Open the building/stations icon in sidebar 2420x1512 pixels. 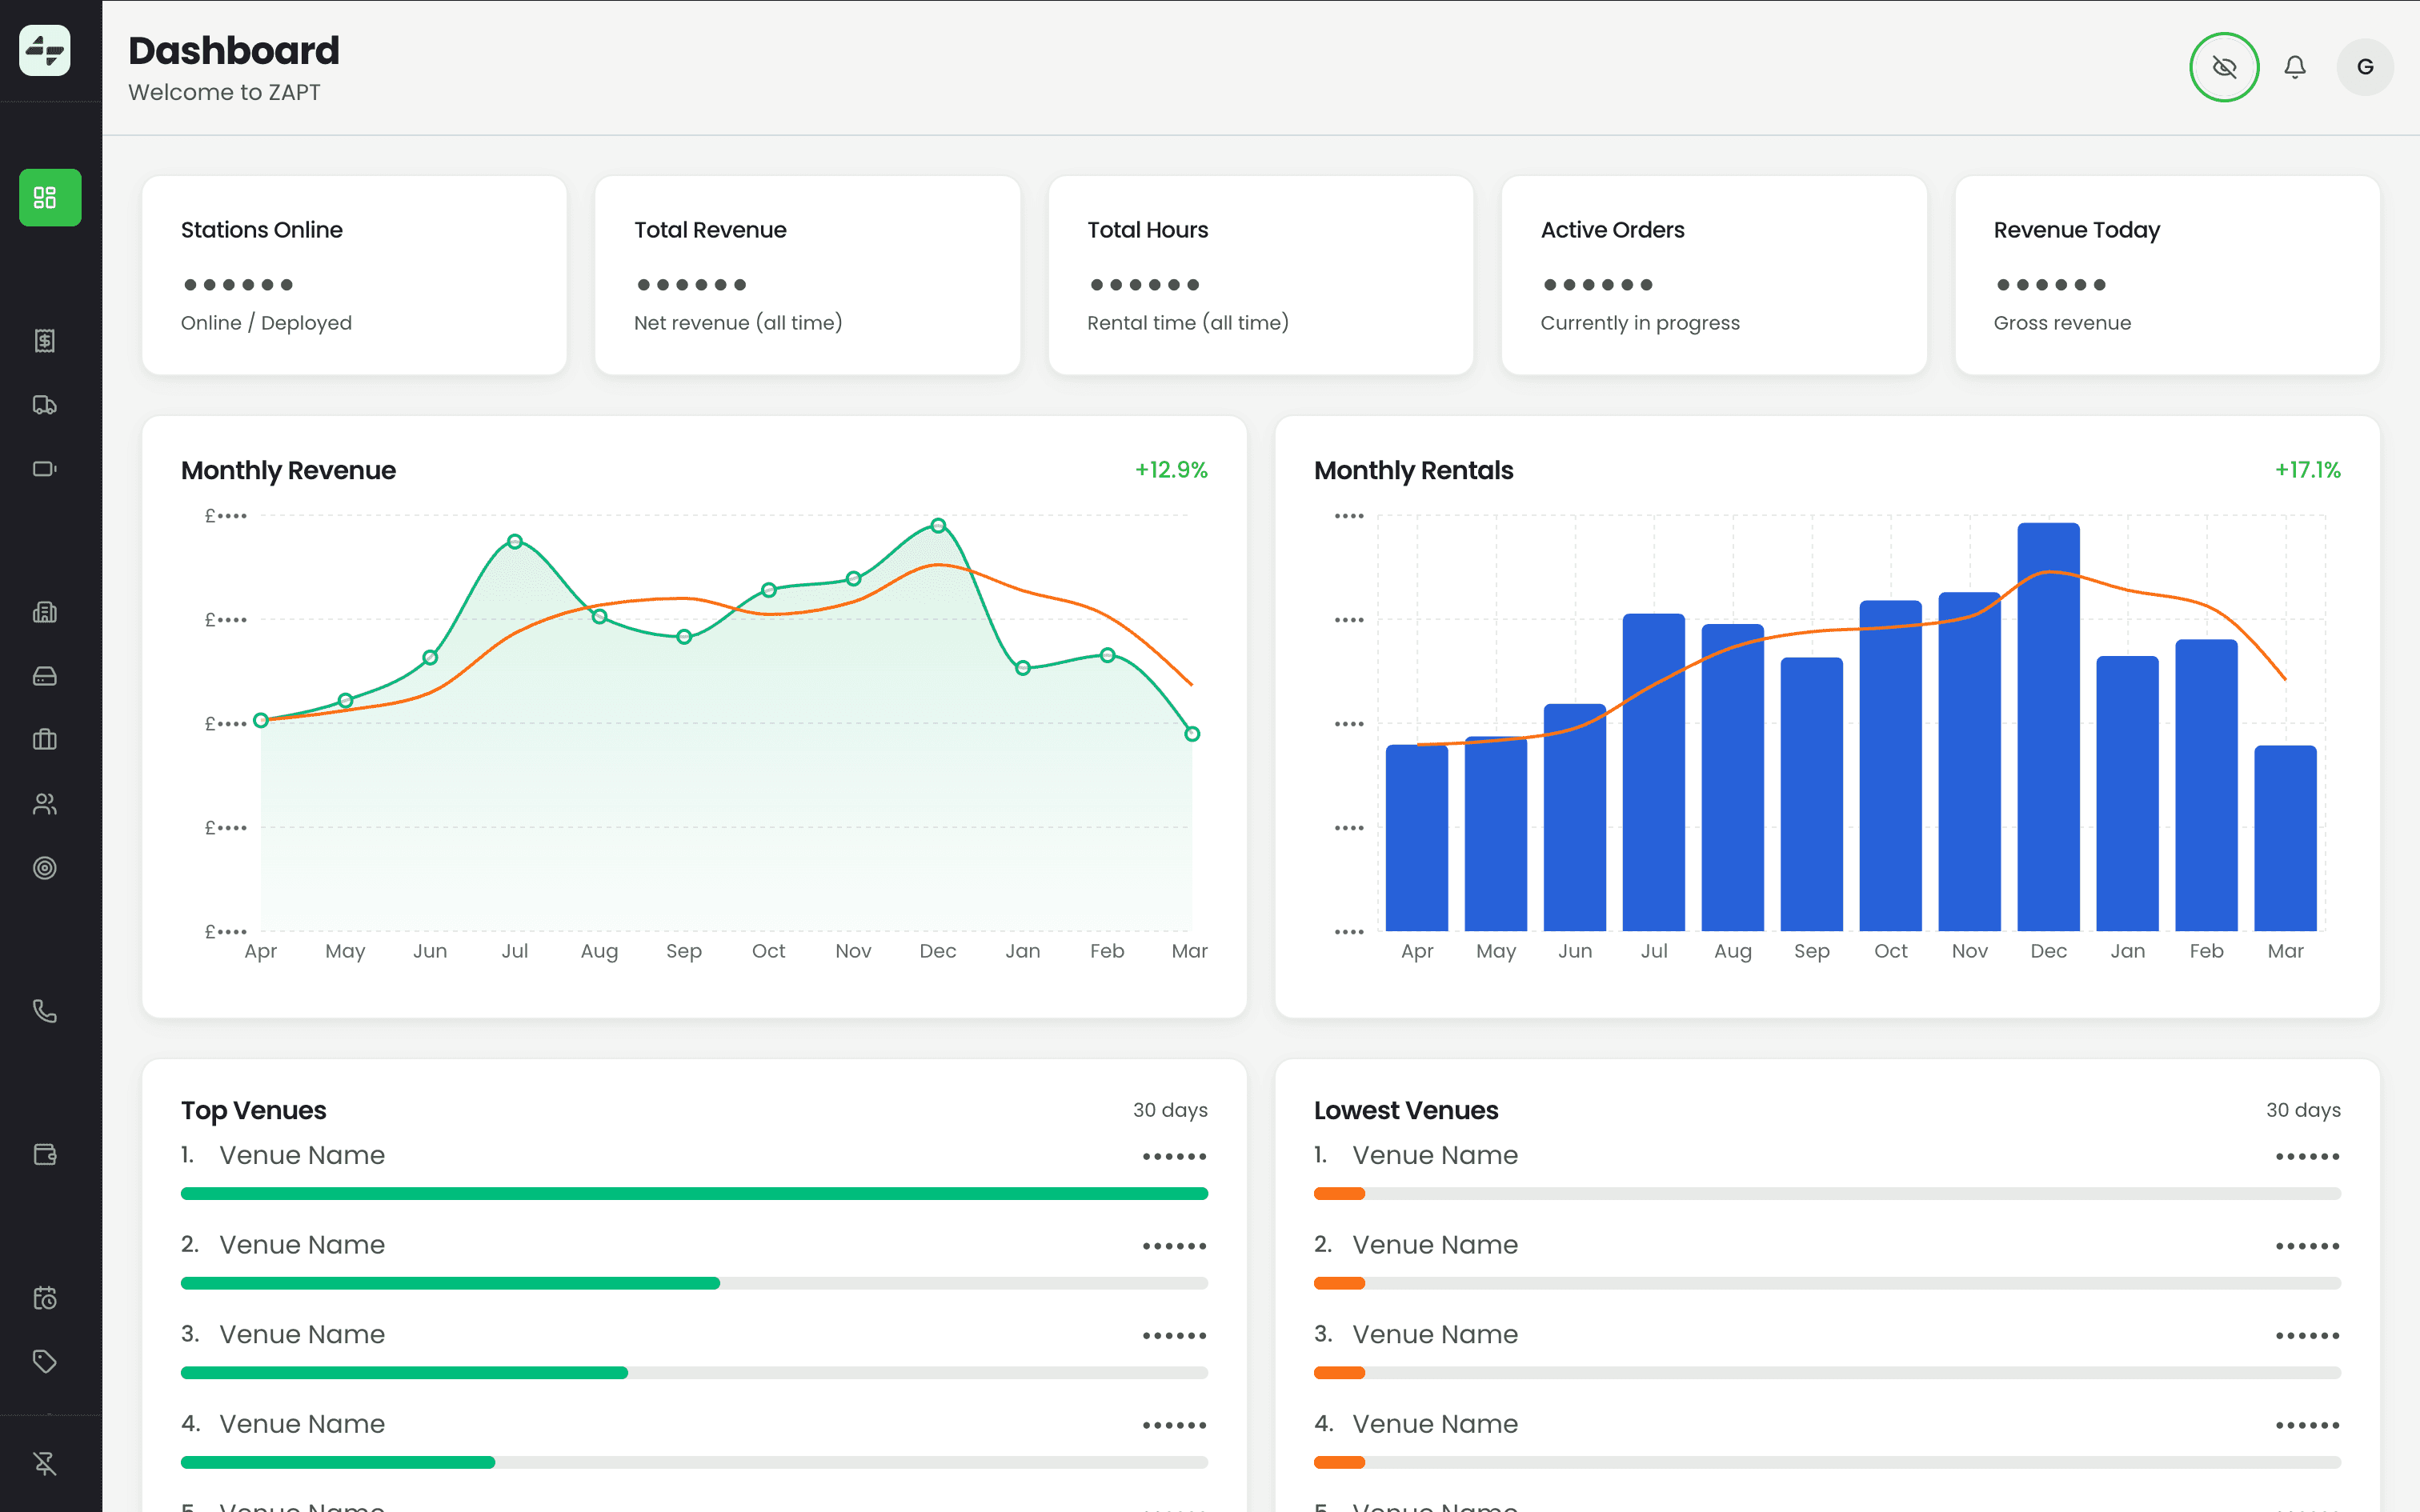[x=45, y=611]
